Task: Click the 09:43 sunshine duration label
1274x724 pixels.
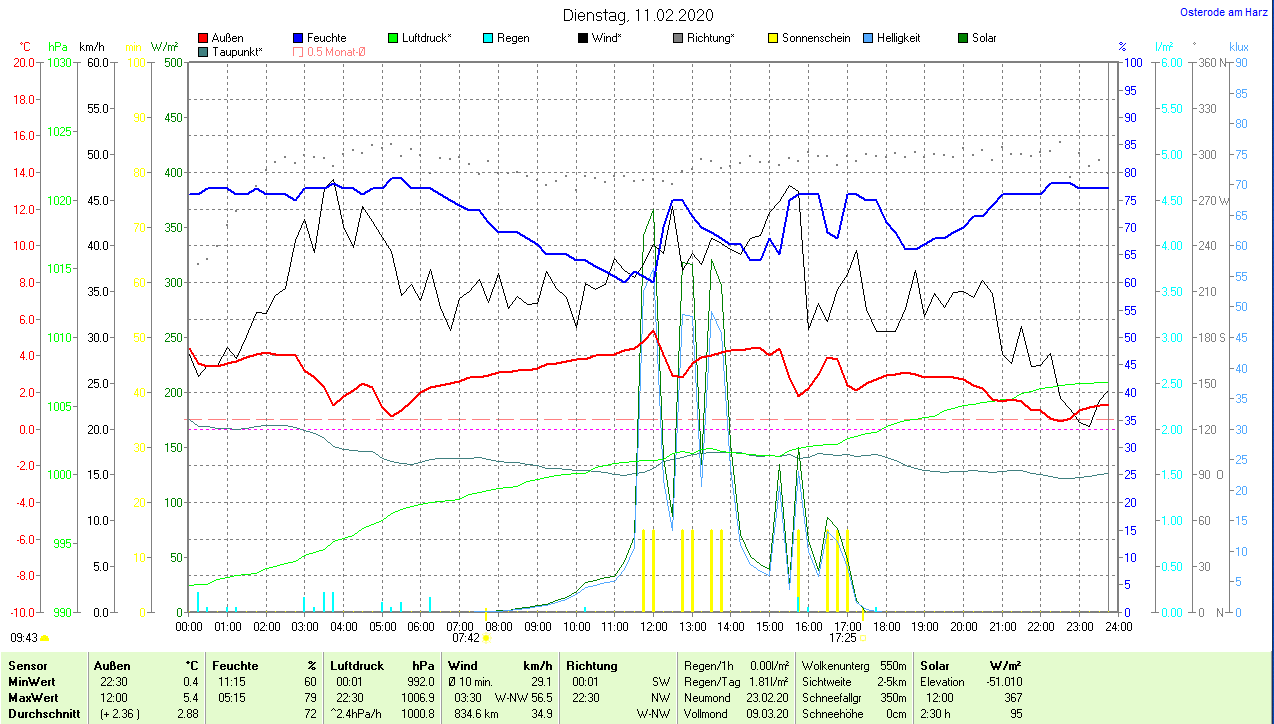Action: click(24, 637)
